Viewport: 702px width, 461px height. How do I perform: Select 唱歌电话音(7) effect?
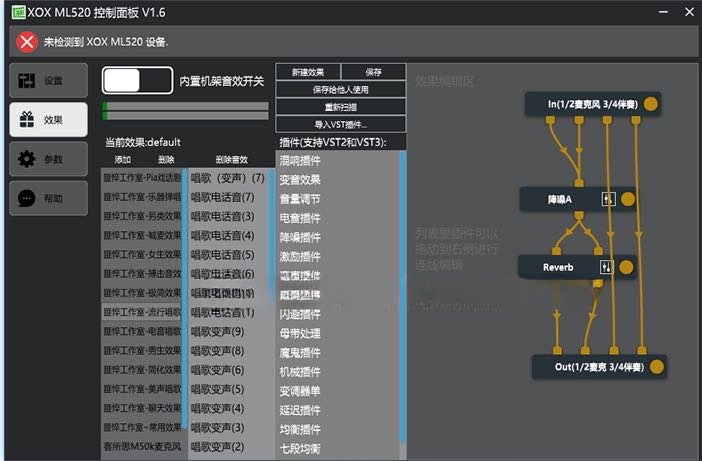228,197
